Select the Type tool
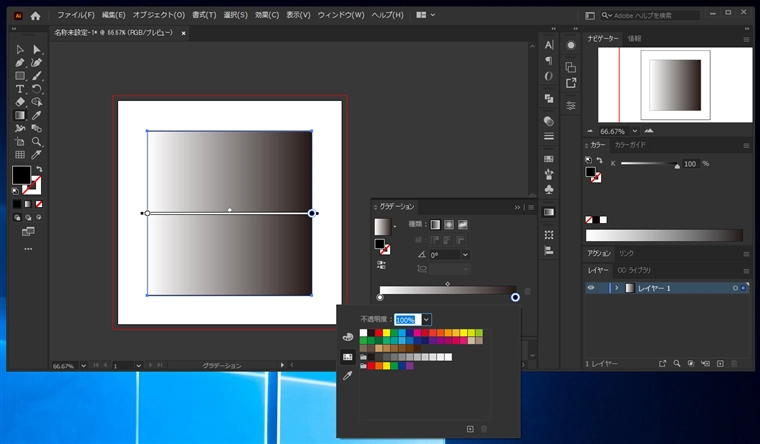This screenshot has width=760, height=444. click(x=20, y=88)
